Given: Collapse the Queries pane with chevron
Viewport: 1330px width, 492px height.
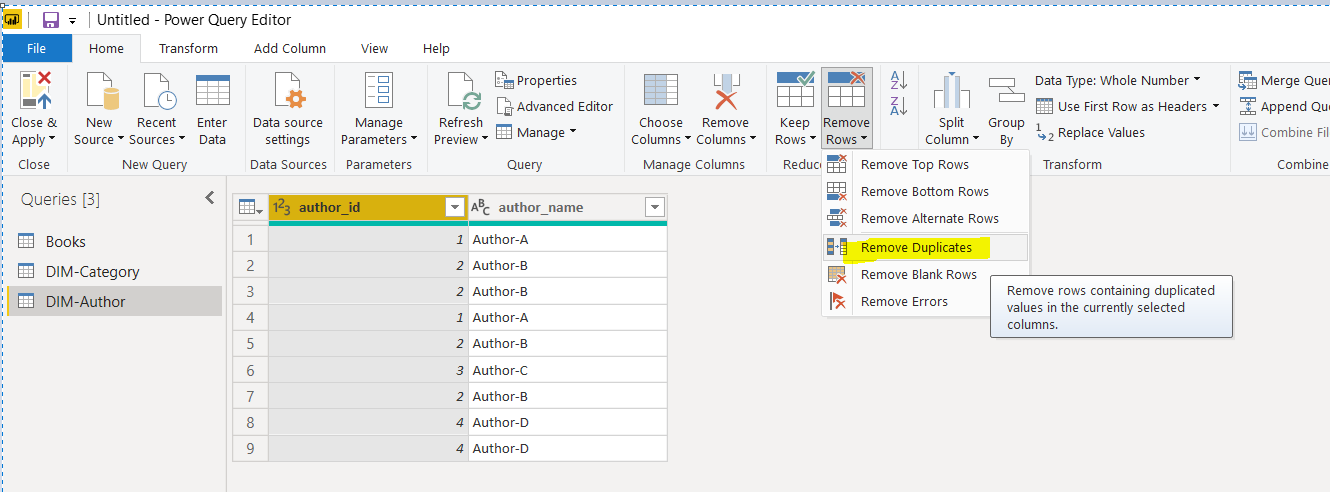Looking at the screenshot, I should [x=210, y=198].
